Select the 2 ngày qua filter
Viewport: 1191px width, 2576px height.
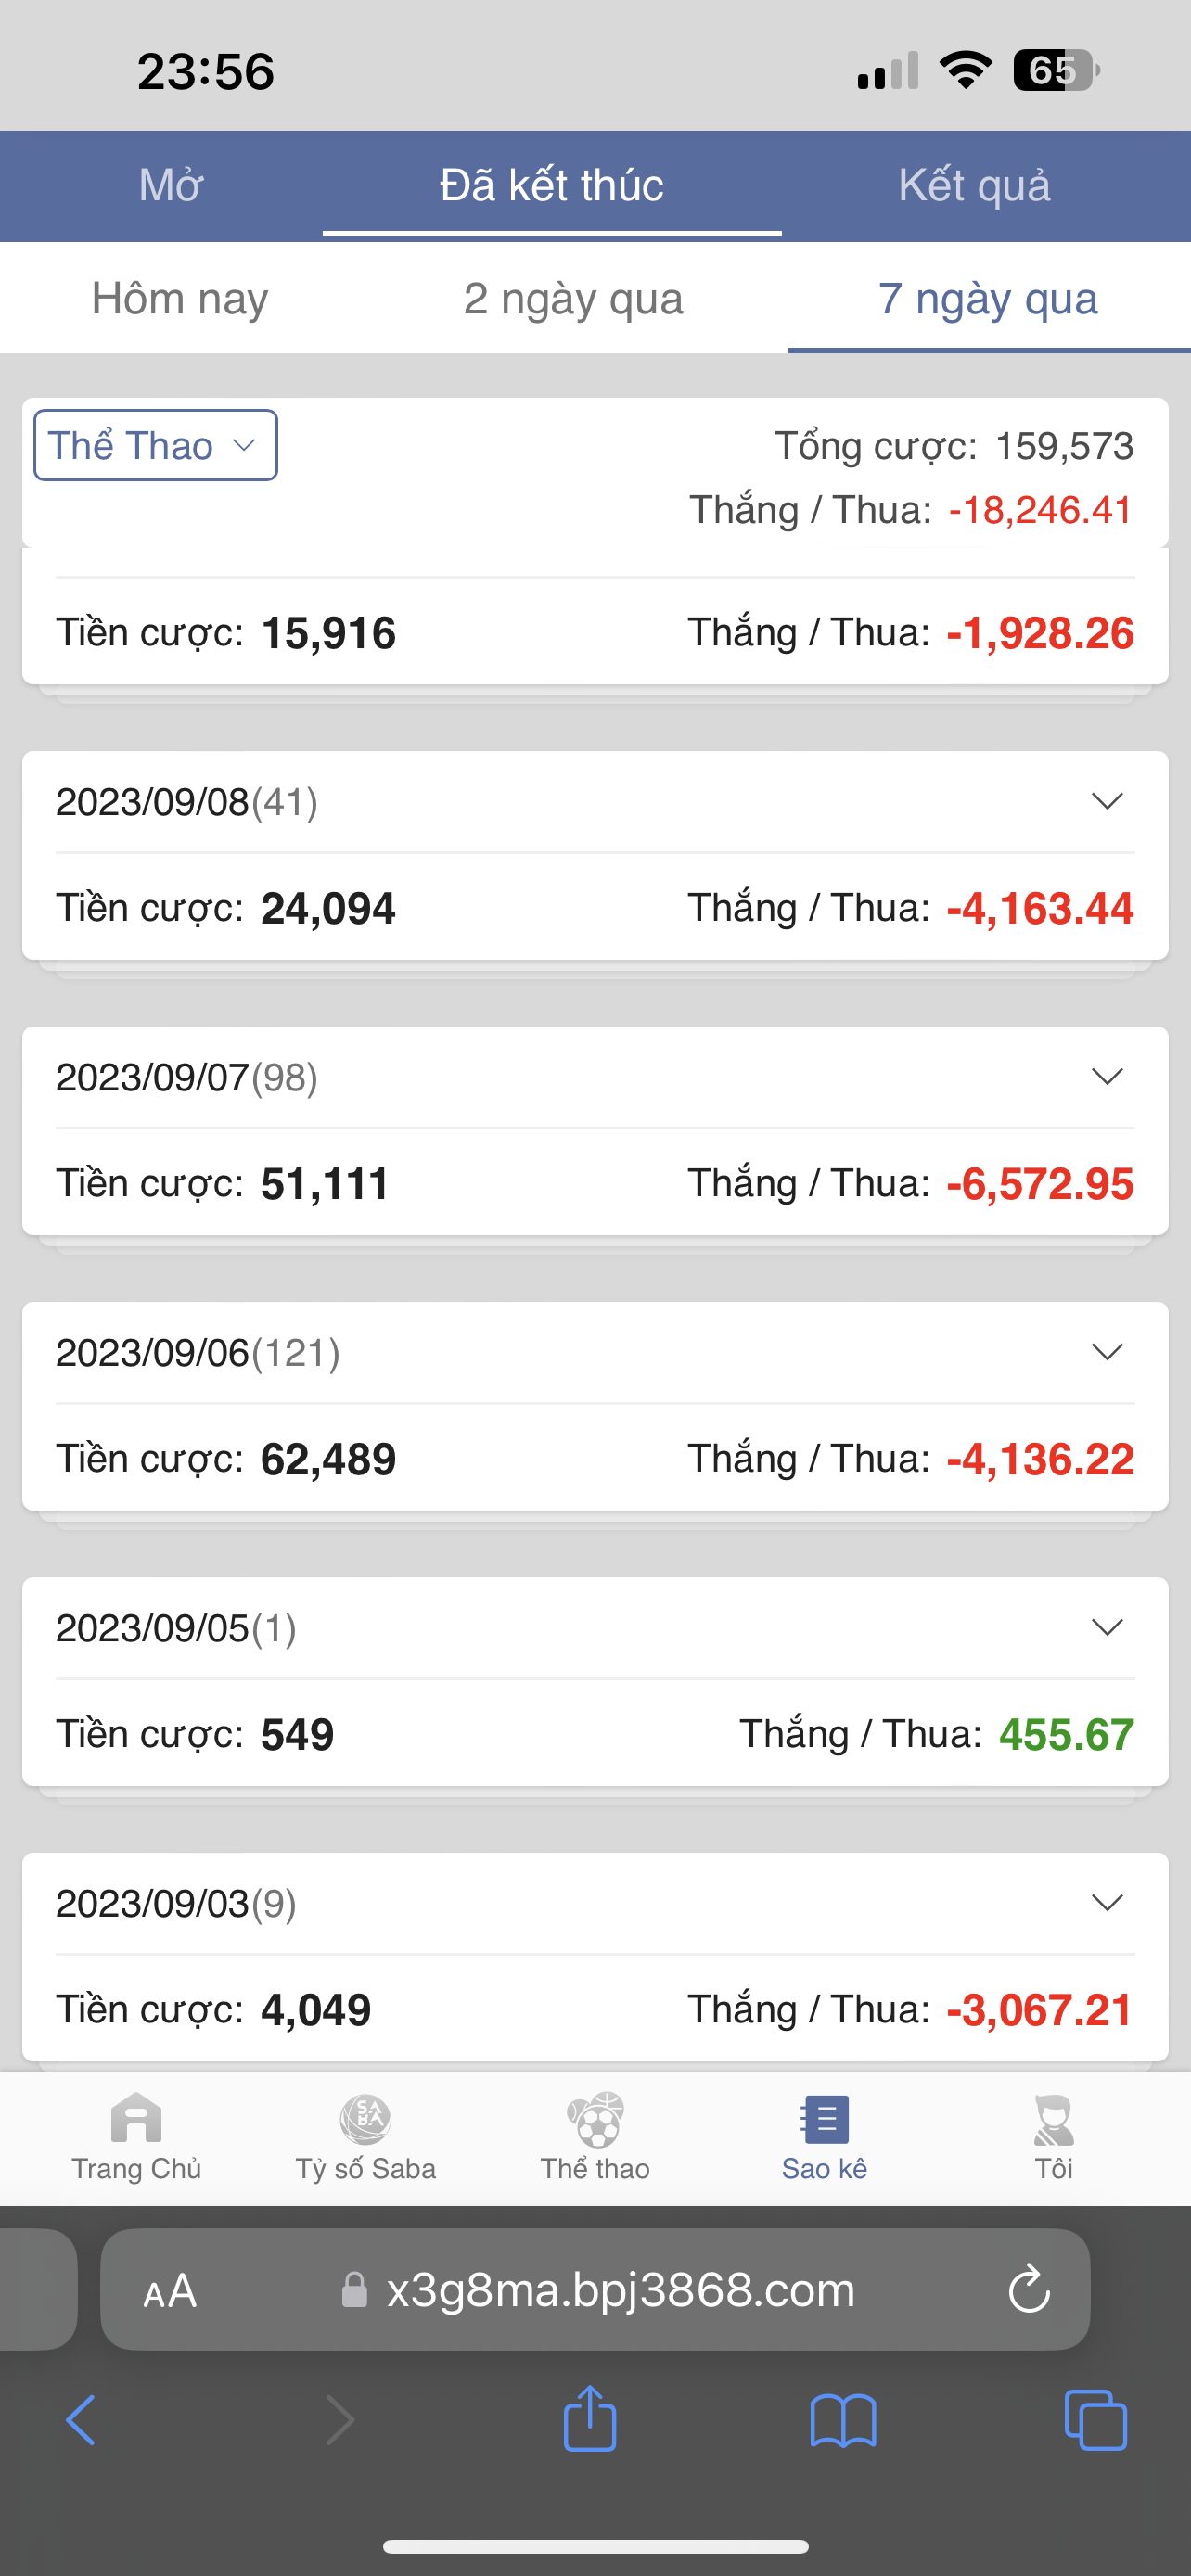coord(573,299)
